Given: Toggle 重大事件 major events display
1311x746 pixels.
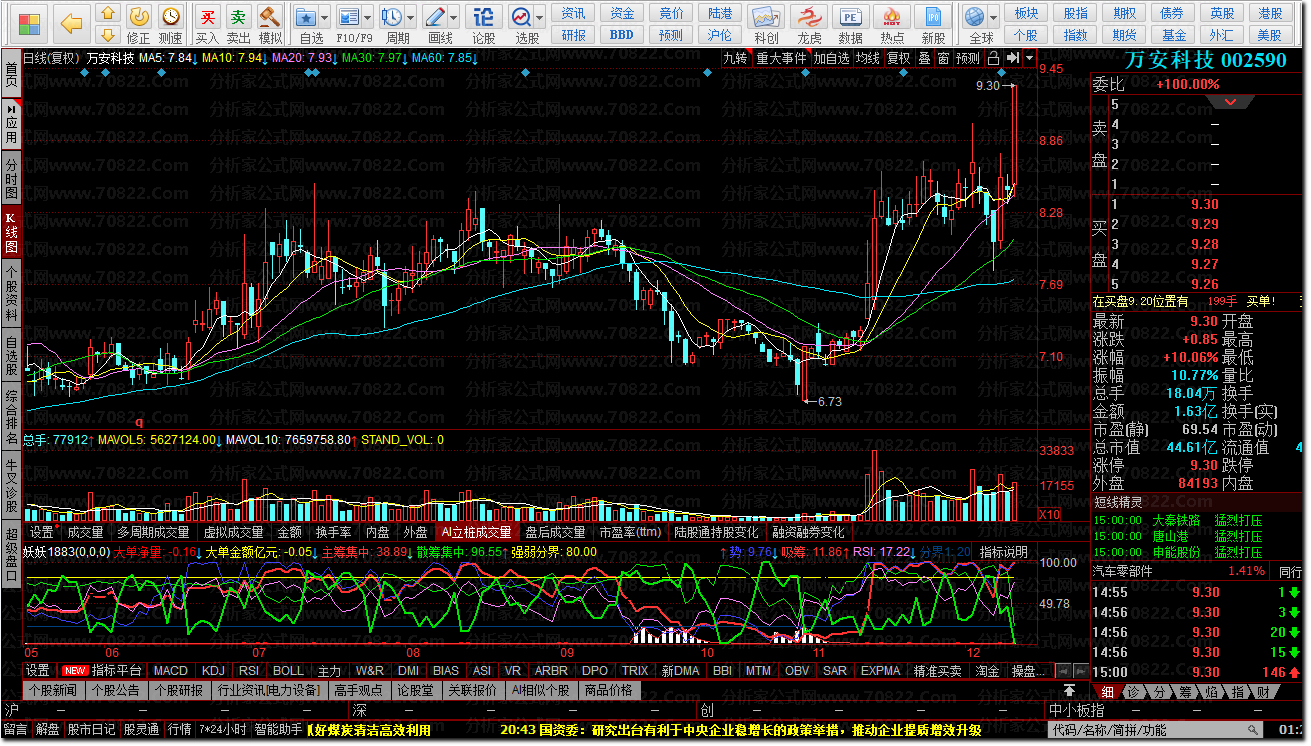Looking at the screenshot, I should 781,58.
